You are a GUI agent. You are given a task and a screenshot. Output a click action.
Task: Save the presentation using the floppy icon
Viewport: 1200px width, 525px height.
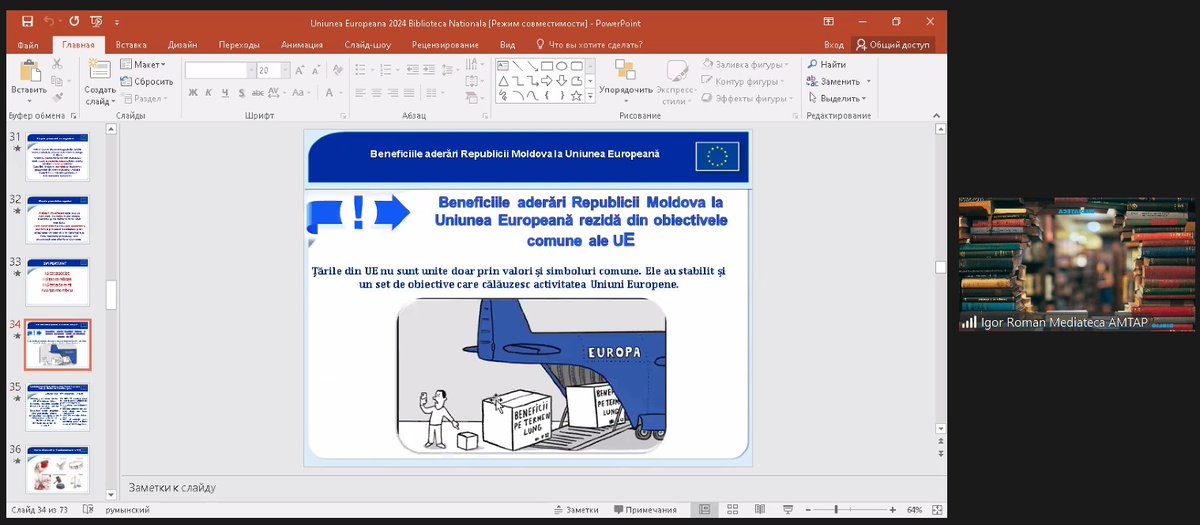pyautogui.click(x=27, y=20)
